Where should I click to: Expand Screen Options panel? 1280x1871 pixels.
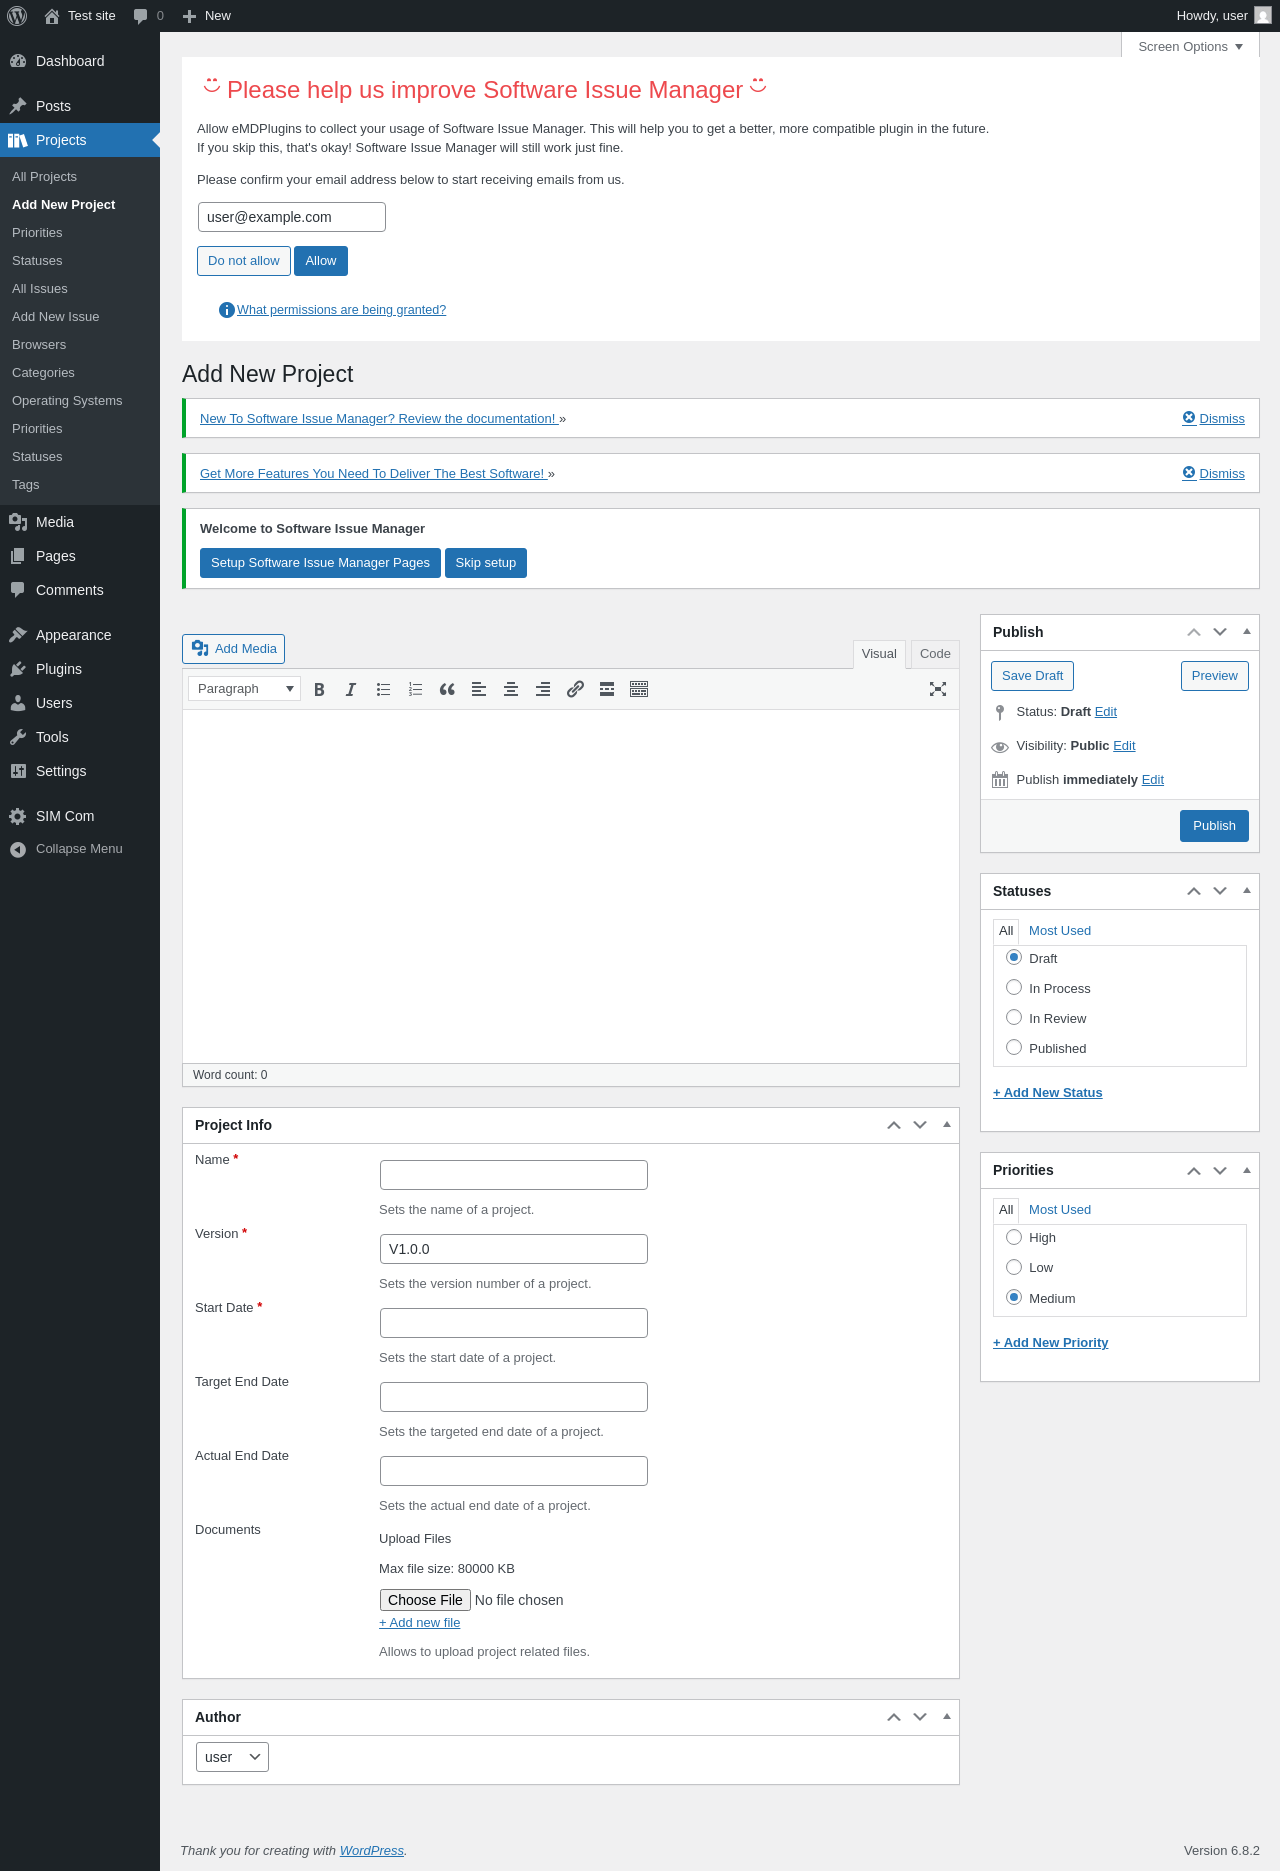(x=1190, y=46)
